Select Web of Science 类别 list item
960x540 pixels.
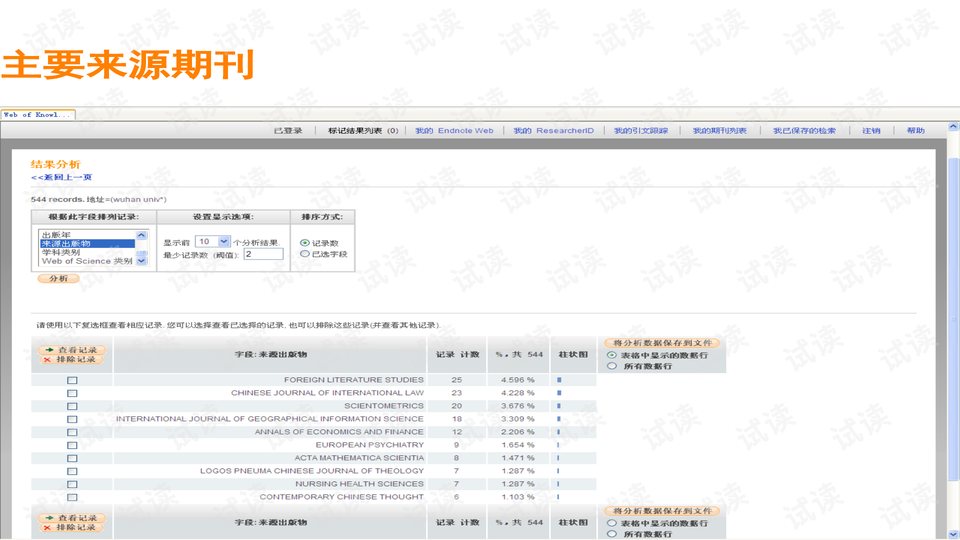[x=88, y=261]
